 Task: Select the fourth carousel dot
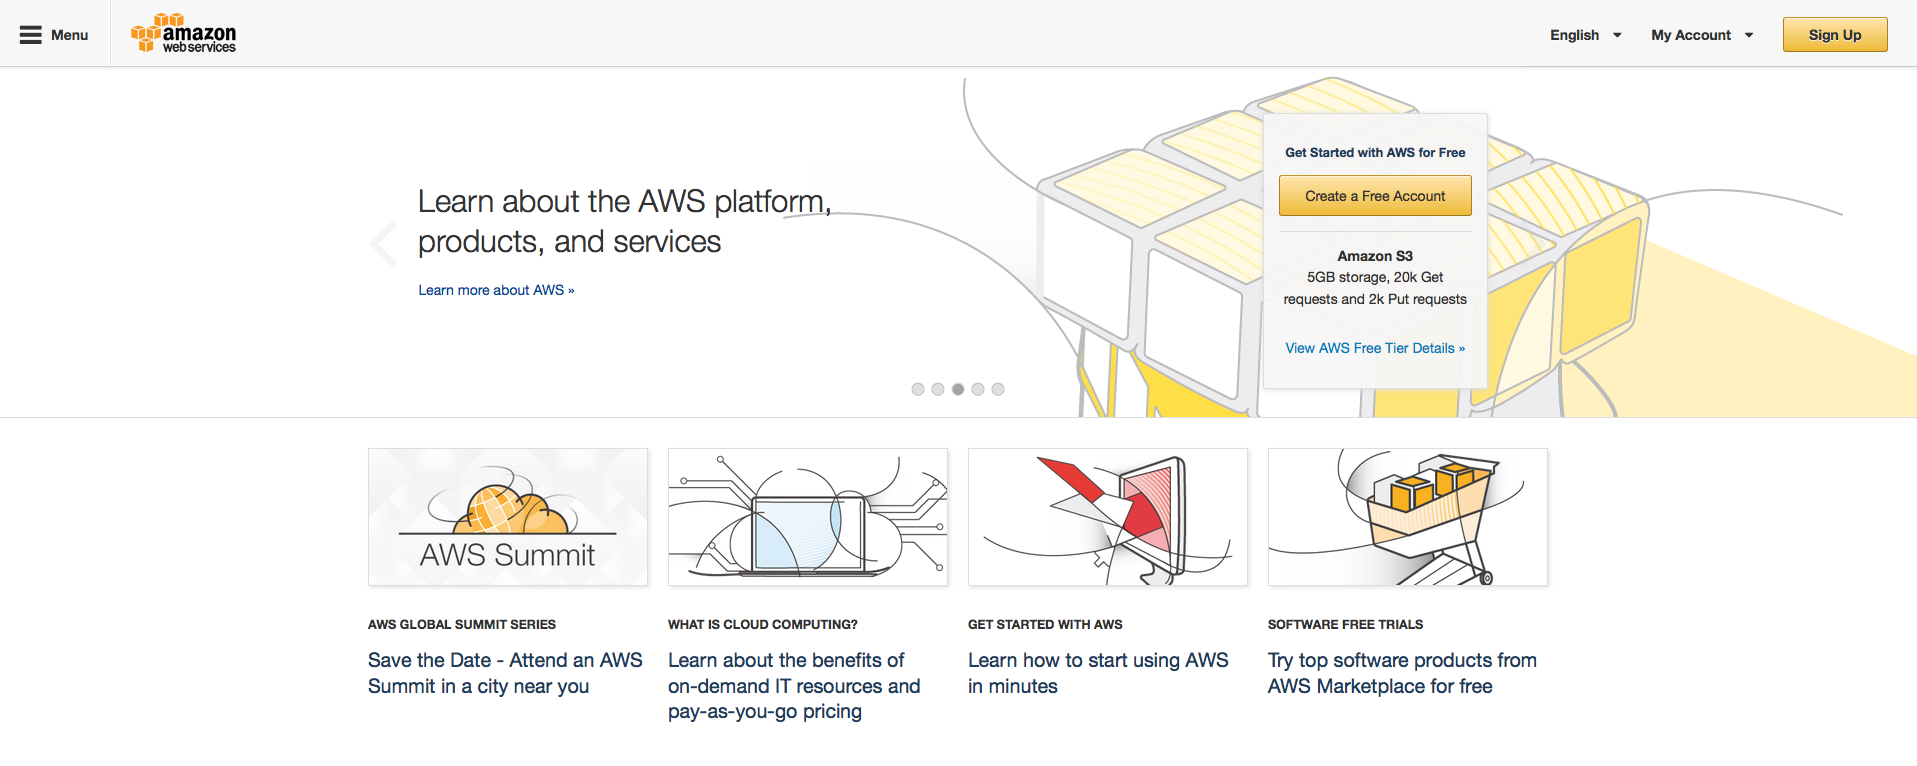[x=978, y=389]
